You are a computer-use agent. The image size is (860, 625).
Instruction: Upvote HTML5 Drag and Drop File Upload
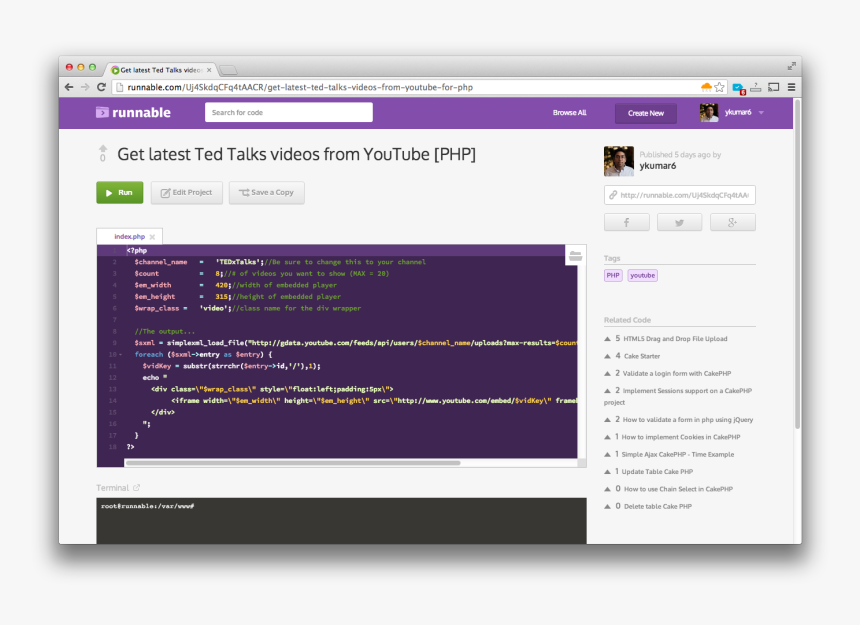pos(607,339)
